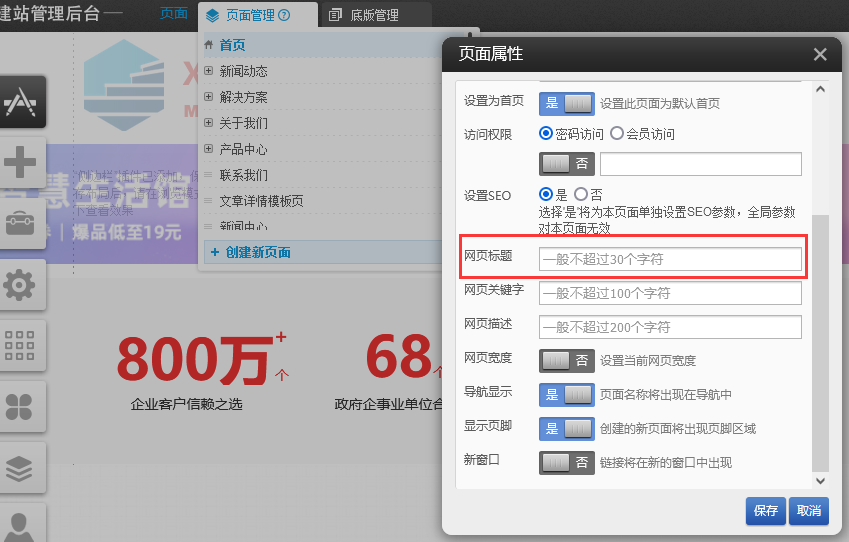849x542 pixels.
Task: Open the toolbox briefcase icon in sidebar
Action: coord(21,223)
